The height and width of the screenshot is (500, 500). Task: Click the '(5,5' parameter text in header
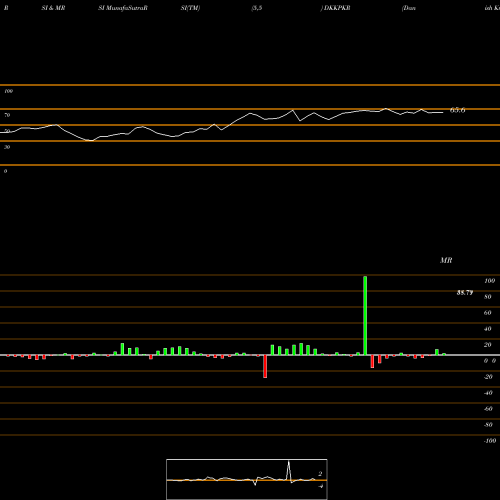point(257,8)
